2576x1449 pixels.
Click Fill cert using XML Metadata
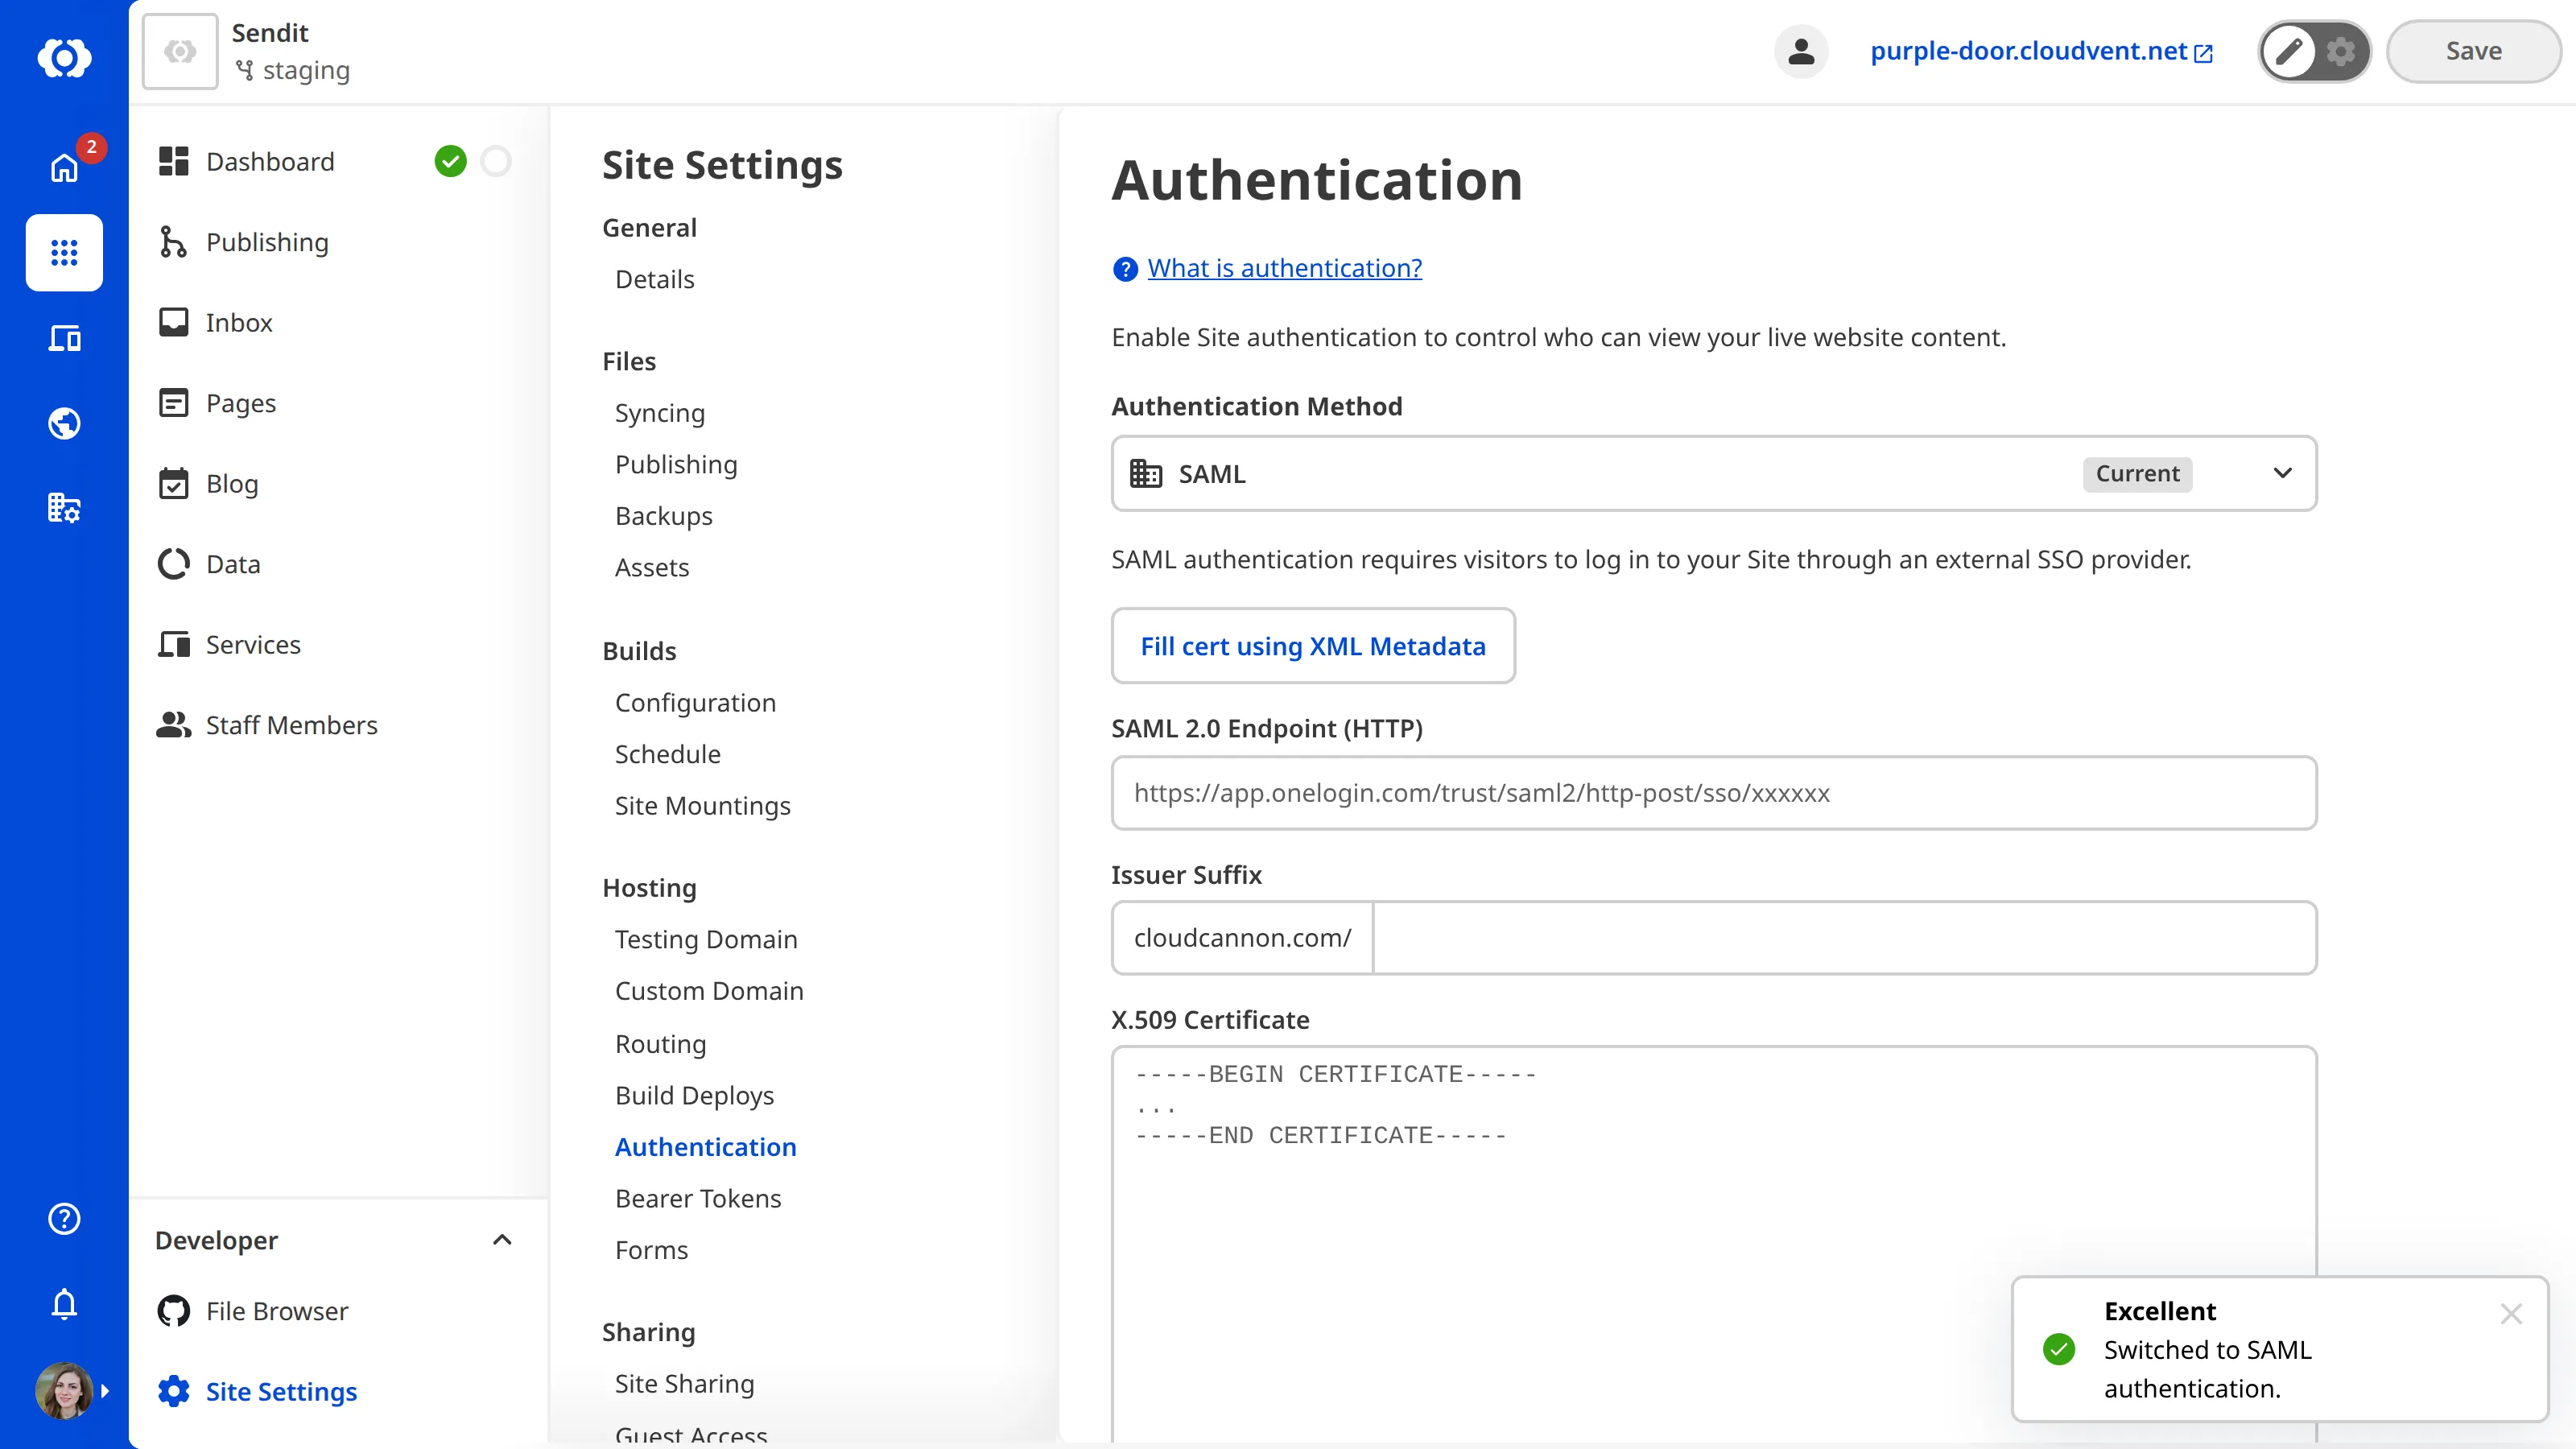click(1312, 645)
